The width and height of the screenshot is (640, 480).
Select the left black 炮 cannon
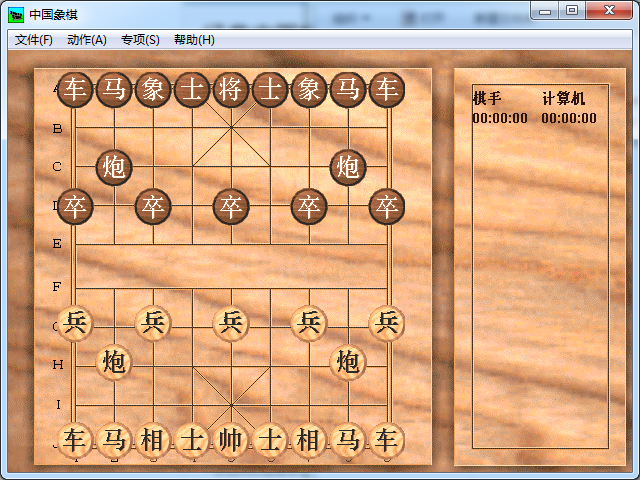[114, 167]
